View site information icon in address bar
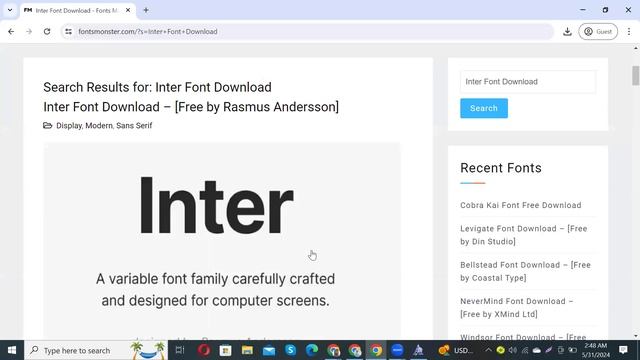Viewport: 640px width, 360px height. tap(69, 31)
